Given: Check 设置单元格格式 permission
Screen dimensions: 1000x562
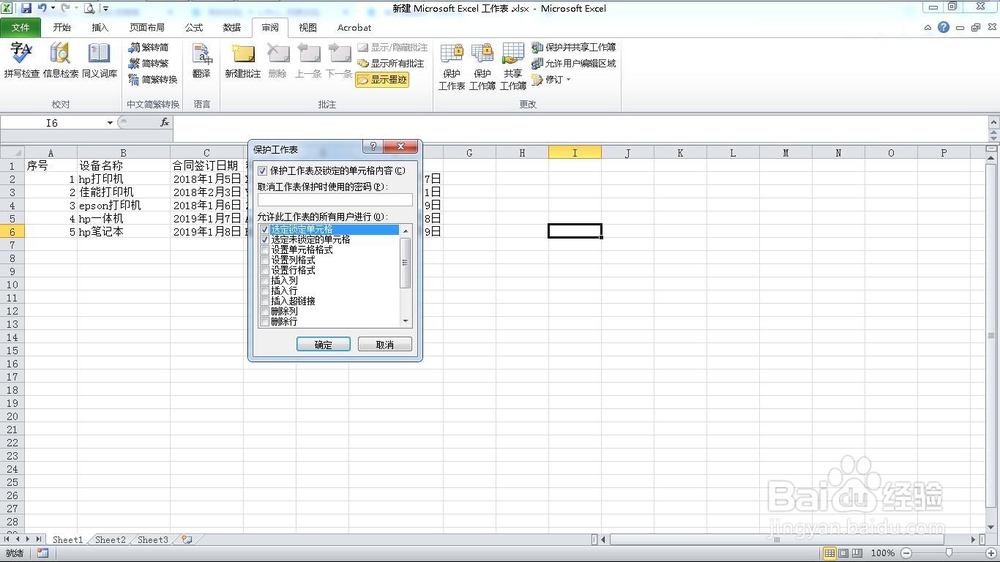Looking at the screenshot, I should 265,249.
